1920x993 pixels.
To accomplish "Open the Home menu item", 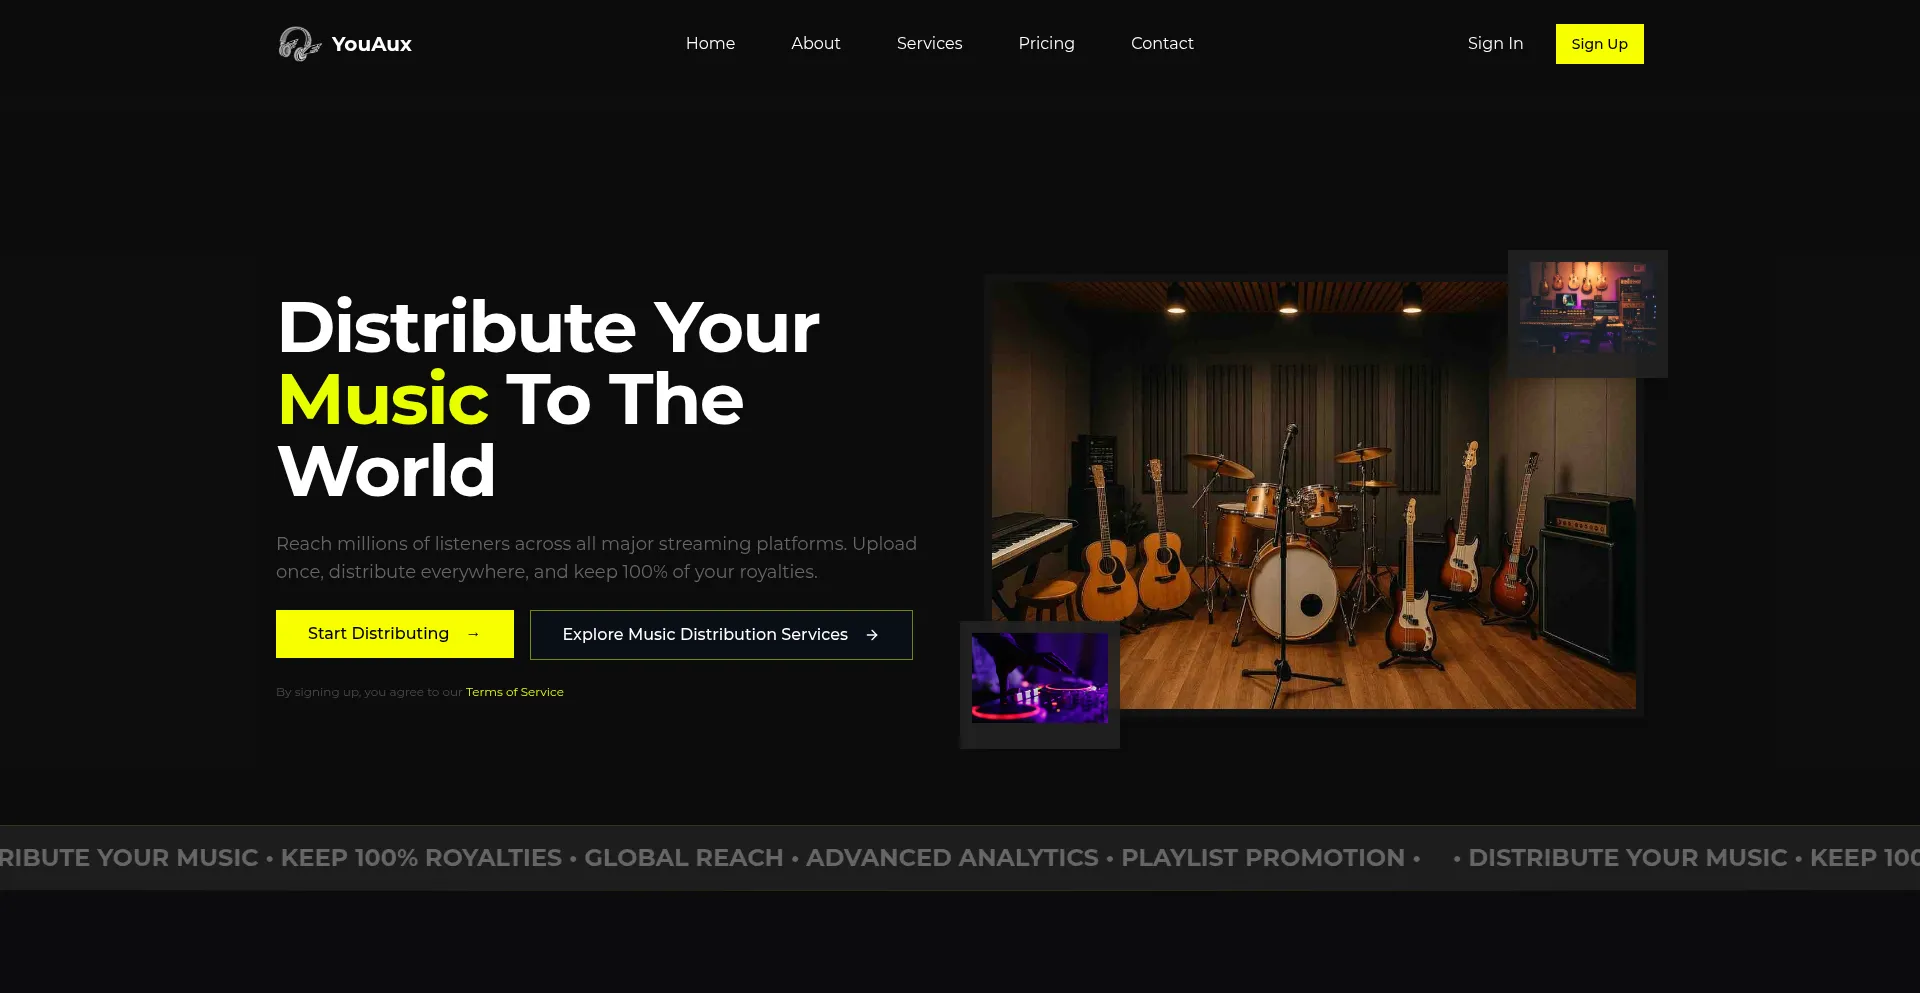I will pyautogui.click(x=710, y=43).
